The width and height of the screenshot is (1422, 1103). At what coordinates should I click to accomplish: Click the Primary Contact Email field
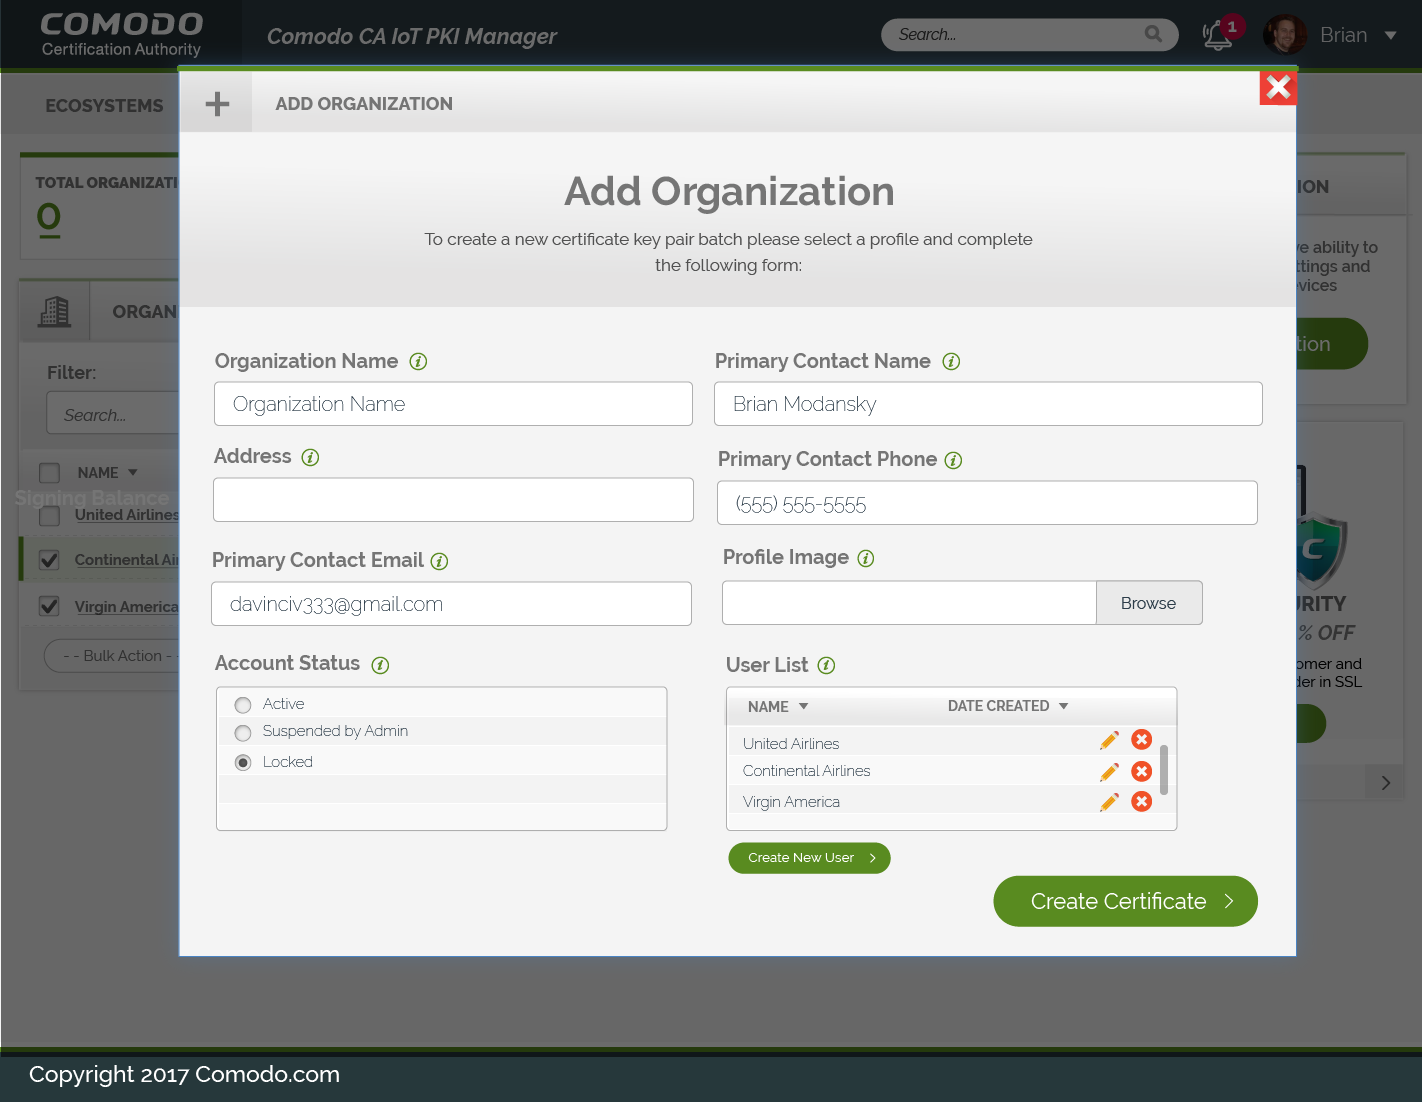451,604
